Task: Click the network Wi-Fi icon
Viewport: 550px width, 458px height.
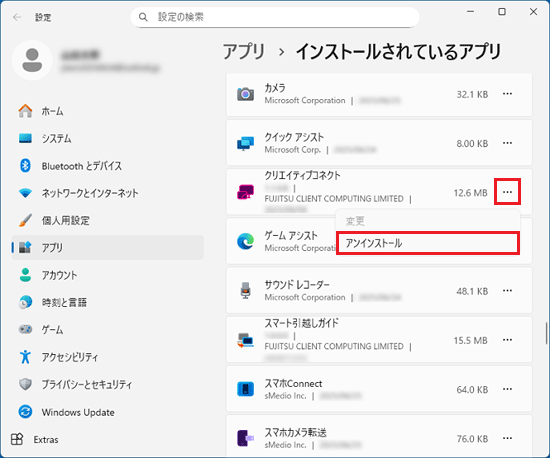Action: click(25, 193)
